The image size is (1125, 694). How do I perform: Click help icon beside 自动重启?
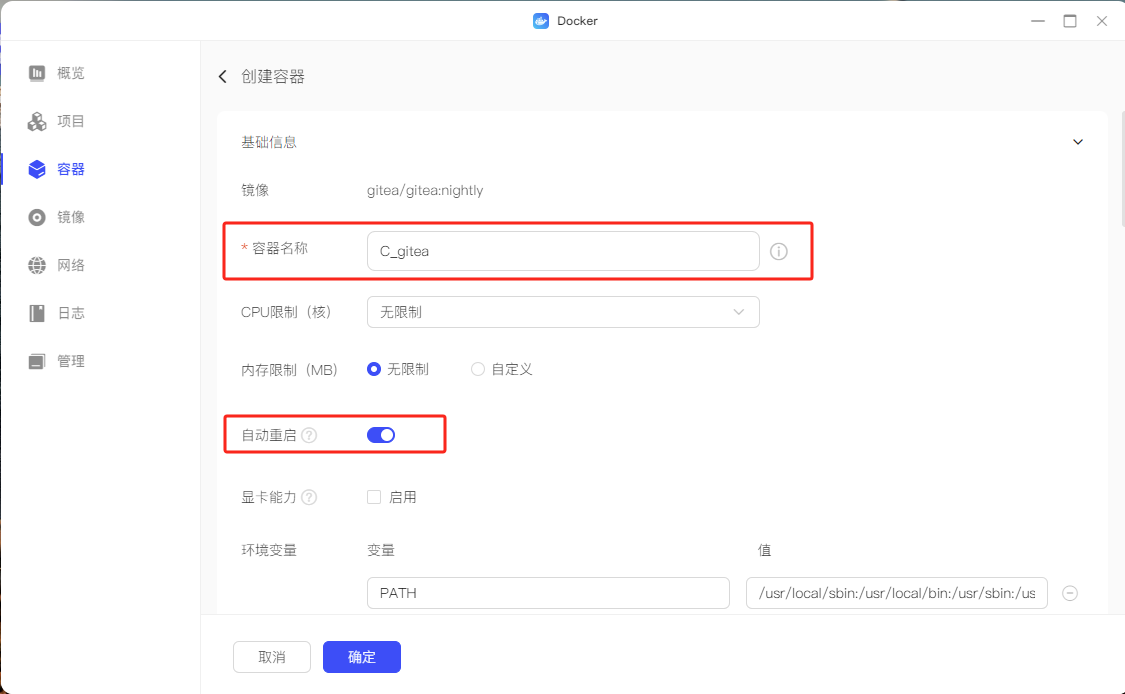[x=309, y=436]
